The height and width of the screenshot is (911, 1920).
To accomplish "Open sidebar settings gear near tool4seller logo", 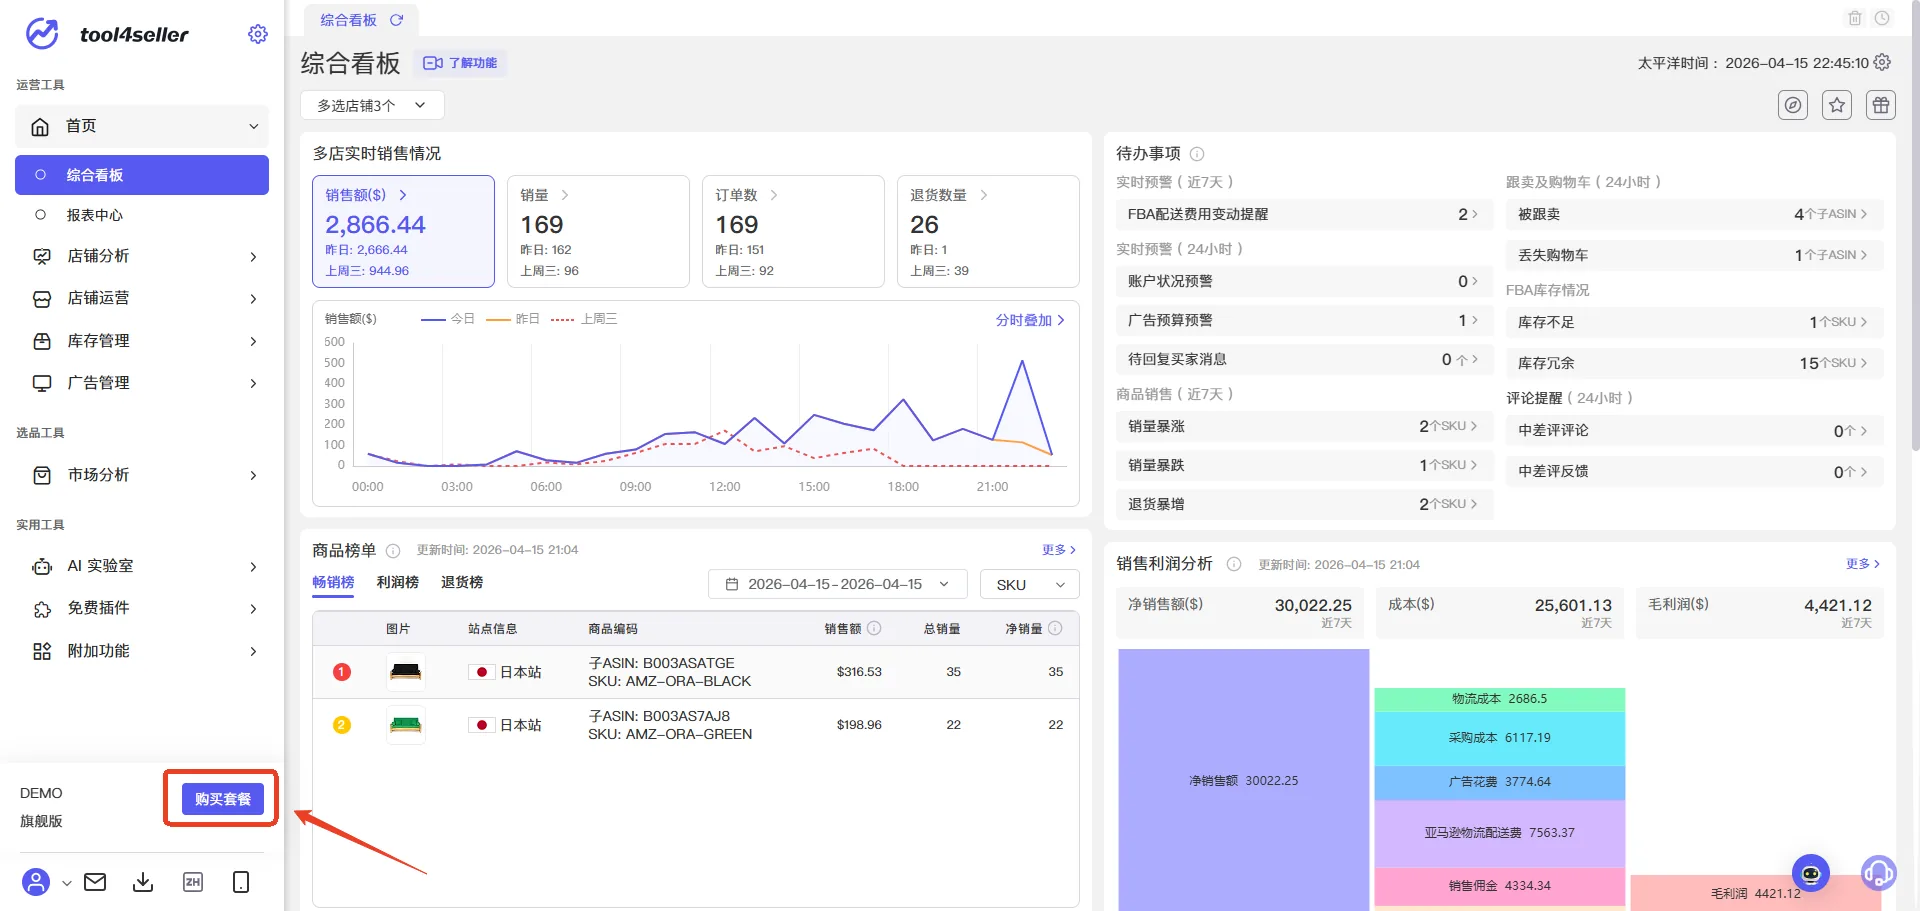I will point(257,34).
